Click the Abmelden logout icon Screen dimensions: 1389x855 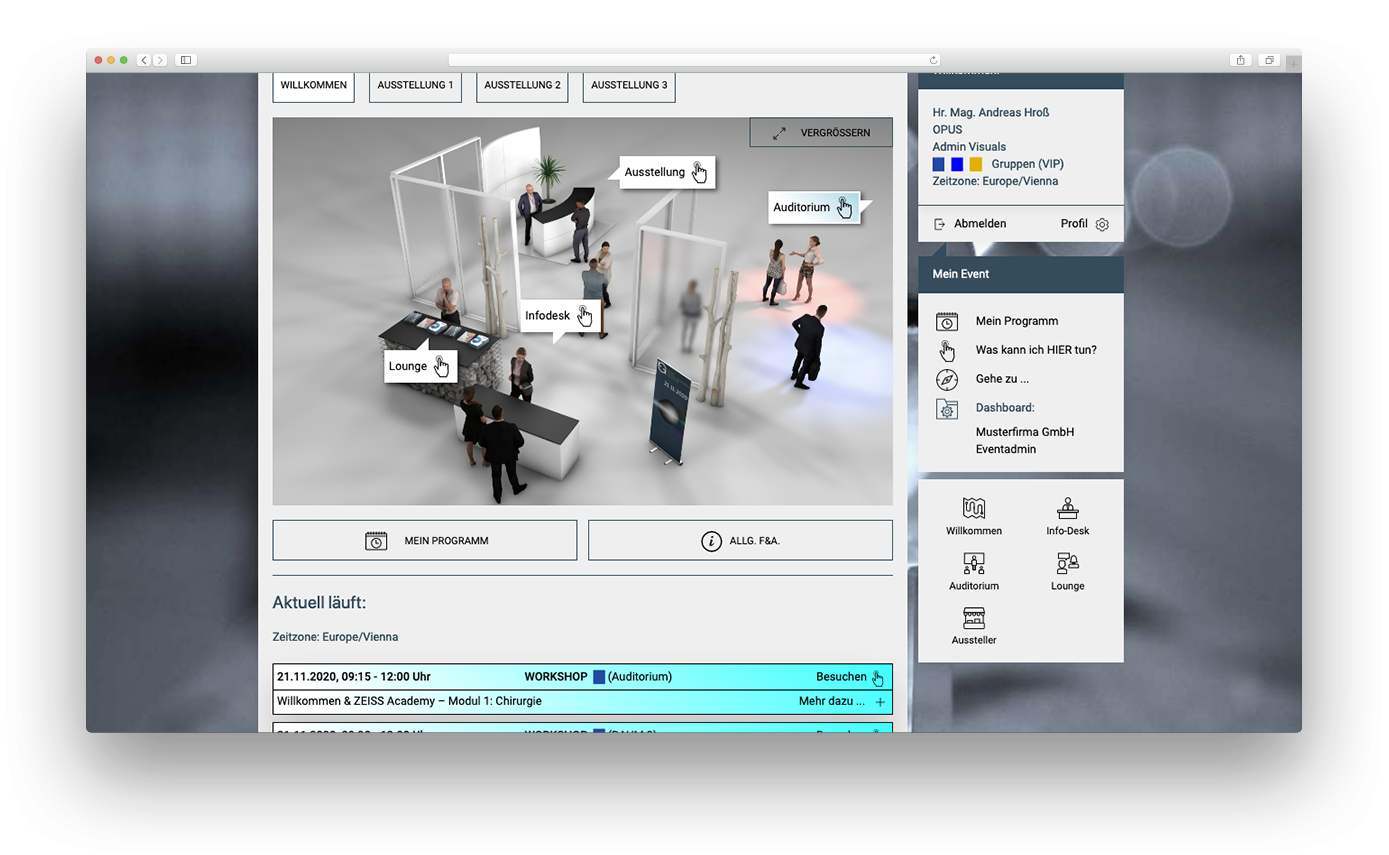point(939,224)
